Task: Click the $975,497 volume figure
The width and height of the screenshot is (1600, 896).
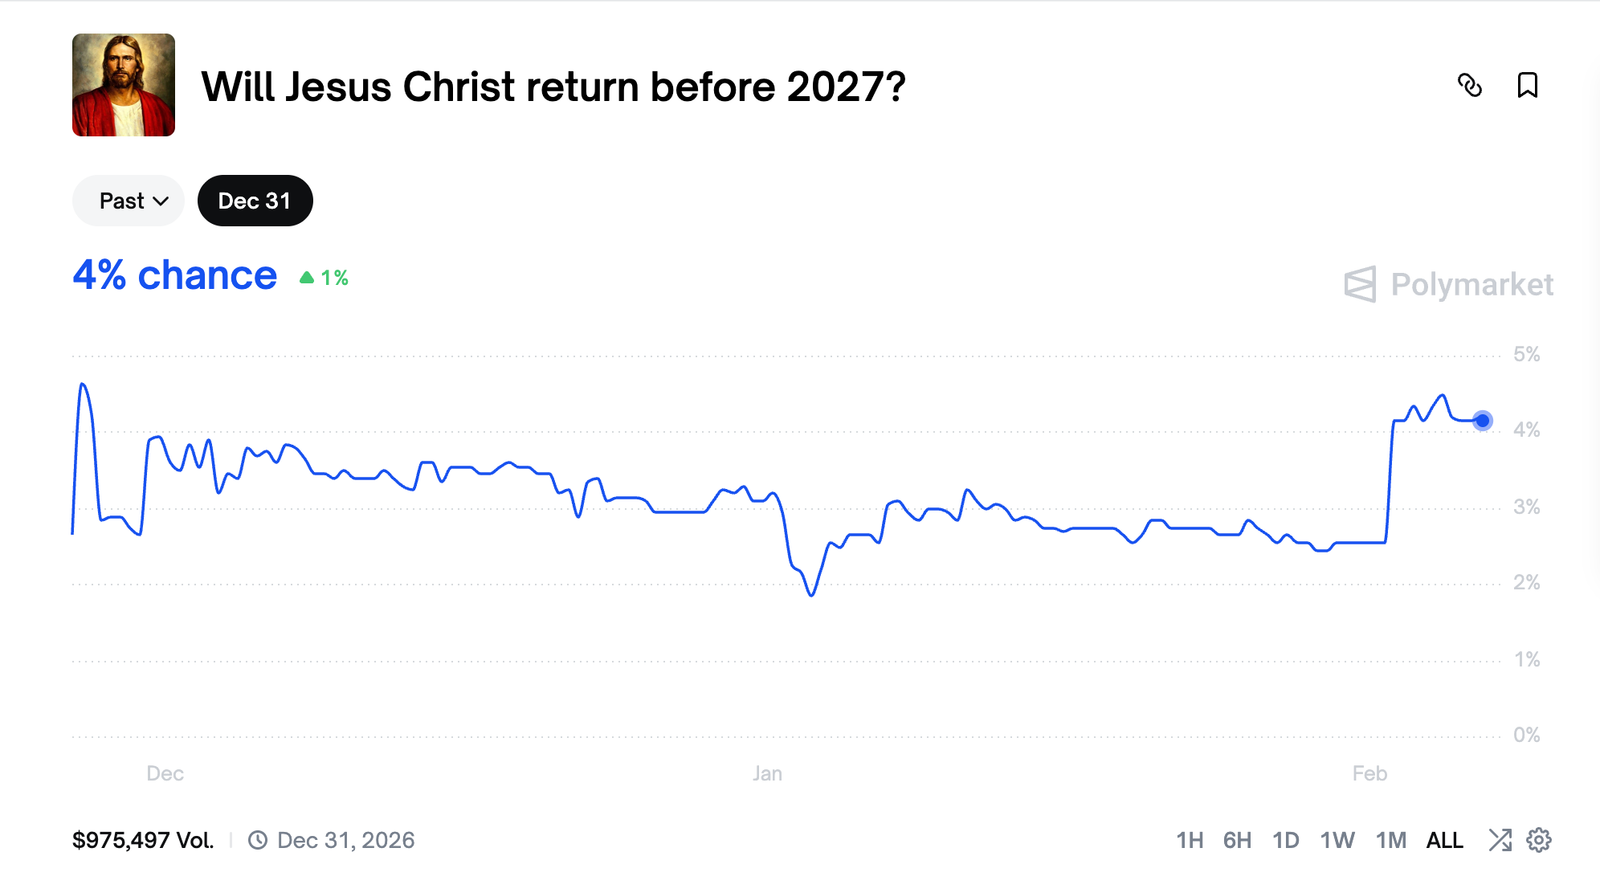Action: pyautogui.click(x=143, y=840)
